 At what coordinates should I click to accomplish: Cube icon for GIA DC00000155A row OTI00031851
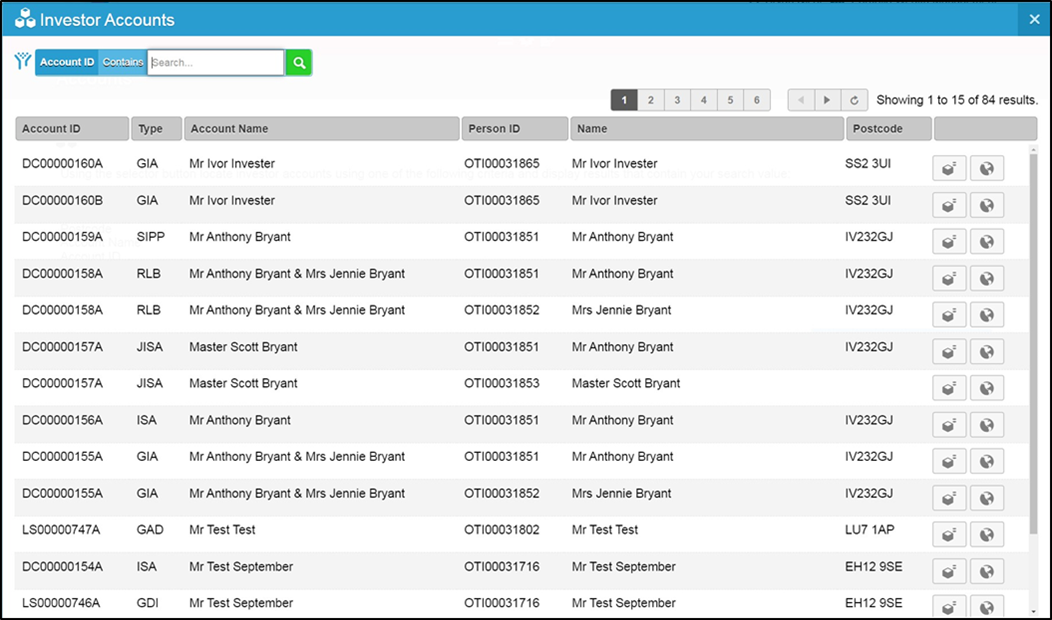click(949, 462)
